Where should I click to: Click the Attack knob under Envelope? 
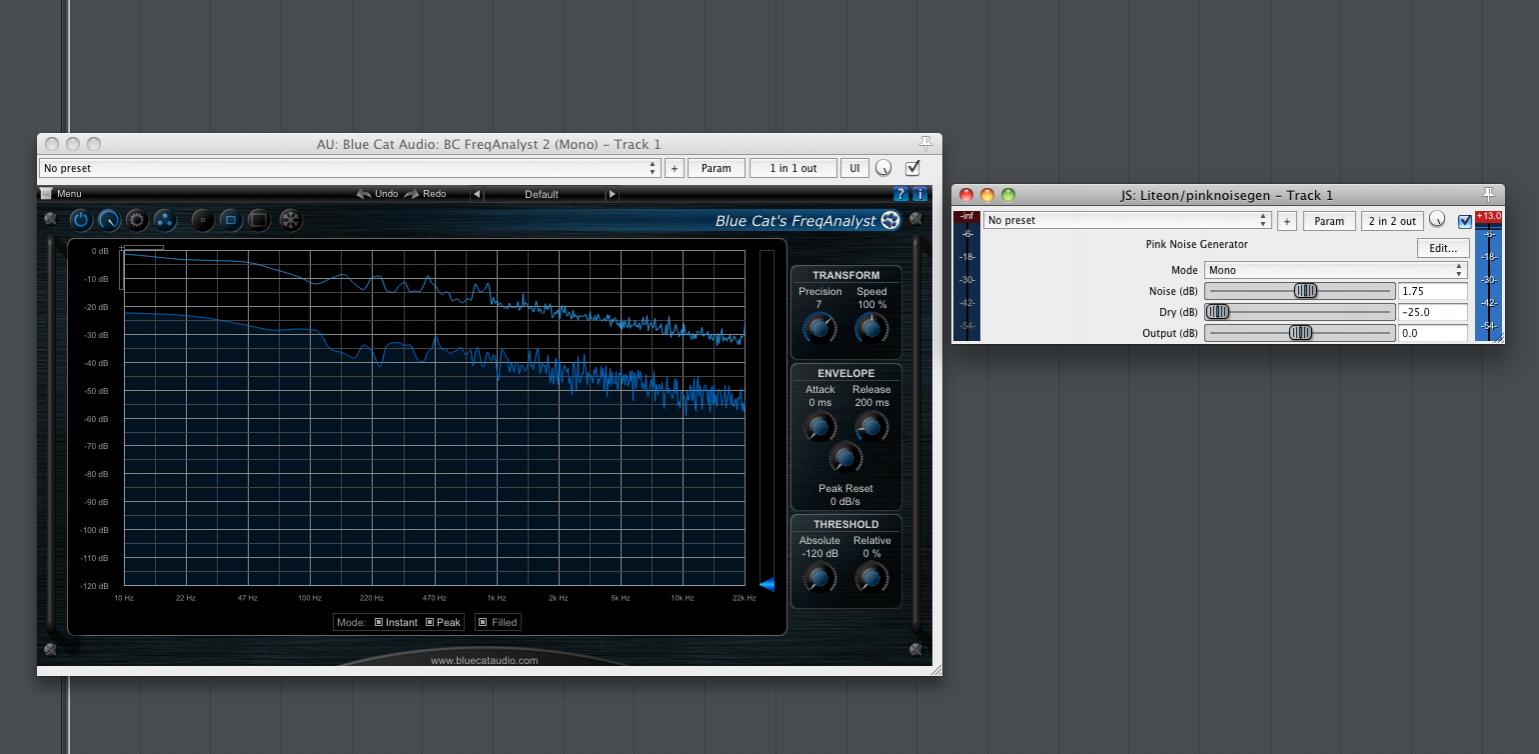pos(819,427)
